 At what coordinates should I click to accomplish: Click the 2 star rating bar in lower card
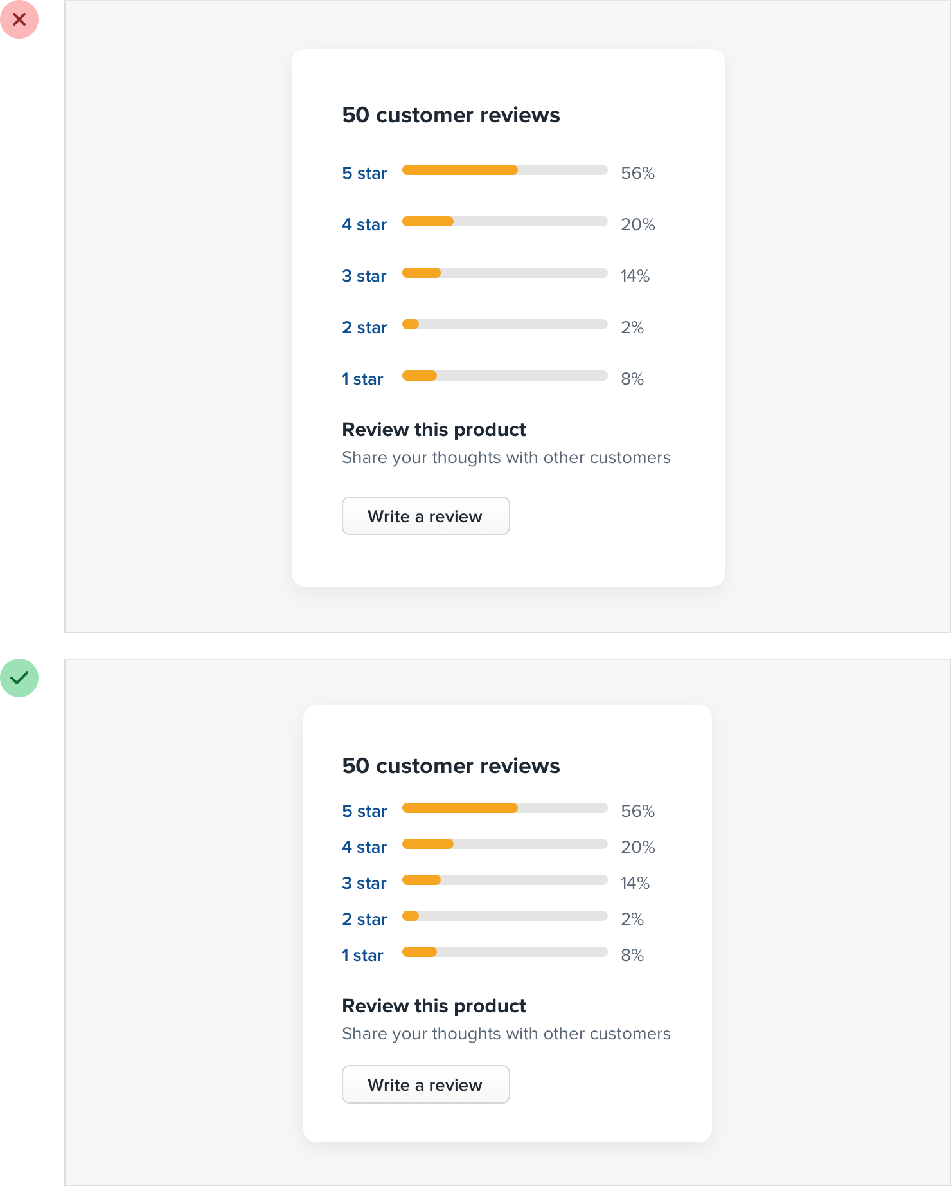tap(504, 916)
